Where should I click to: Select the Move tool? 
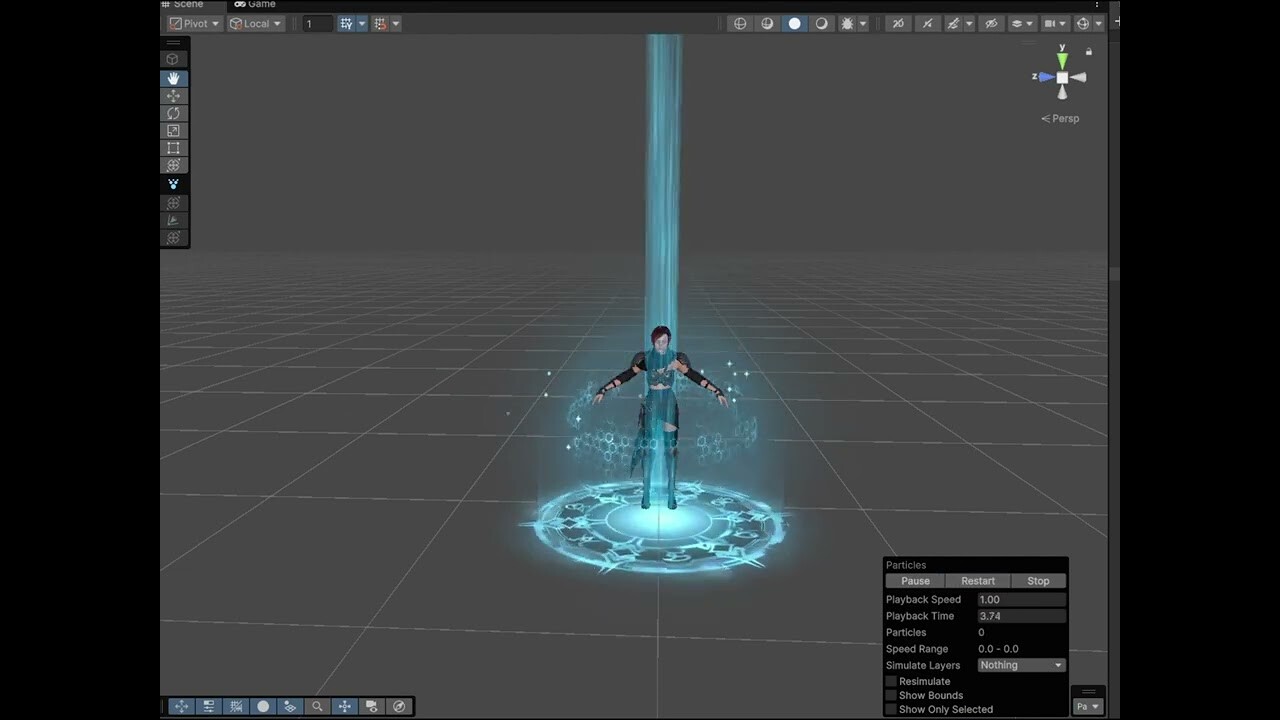coord(174,96)
